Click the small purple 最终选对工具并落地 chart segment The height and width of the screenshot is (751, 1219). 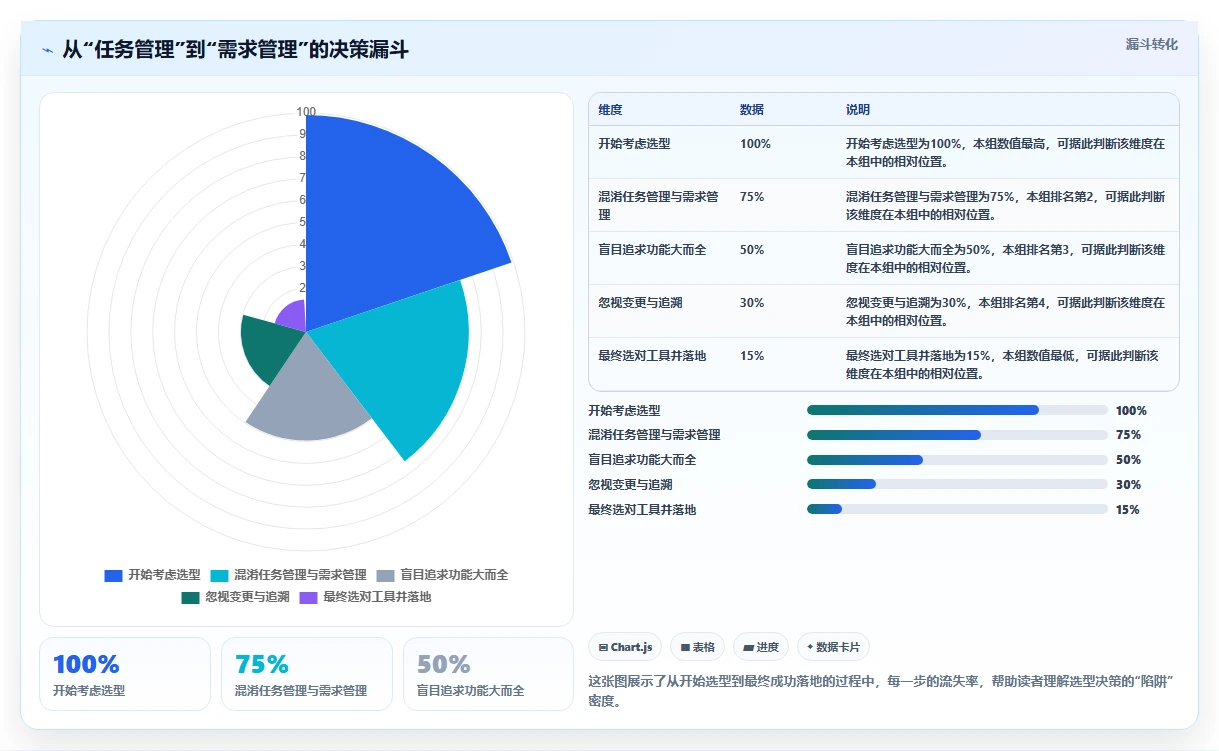(x=293, y=317)
